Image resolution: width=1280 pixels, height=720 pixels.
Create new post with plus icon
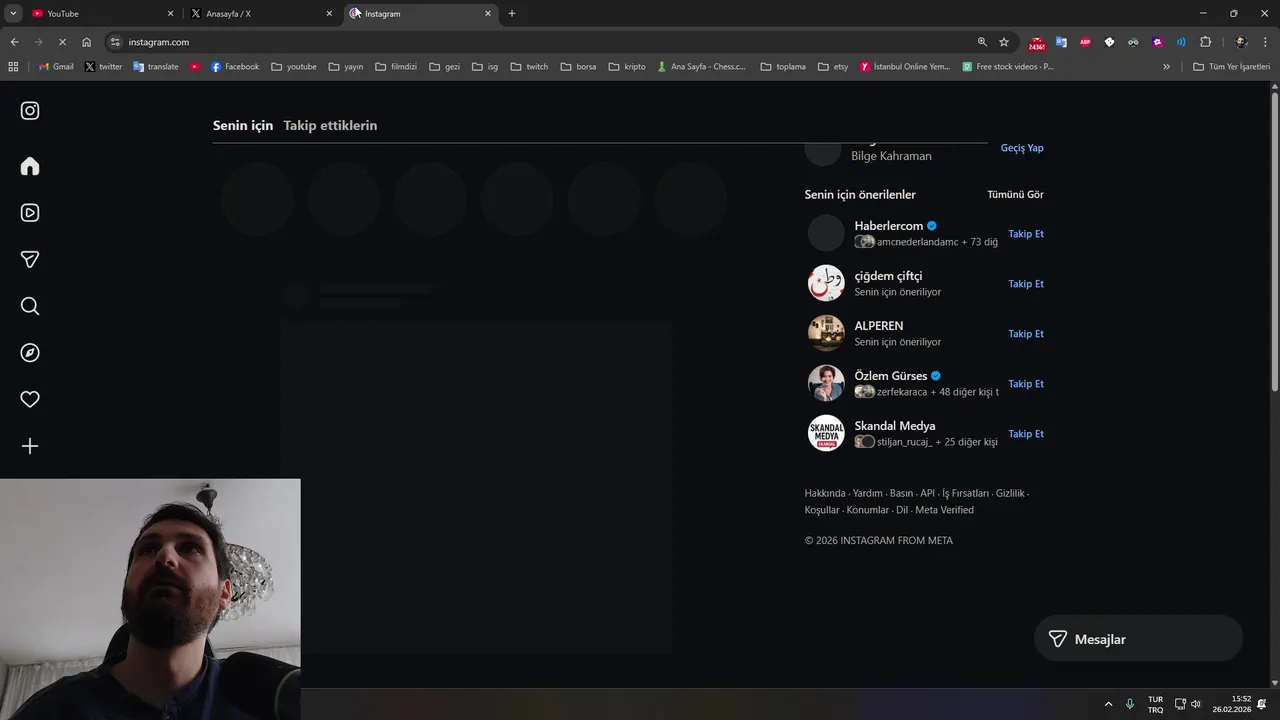pyautogui.click(x=30, y=446)
